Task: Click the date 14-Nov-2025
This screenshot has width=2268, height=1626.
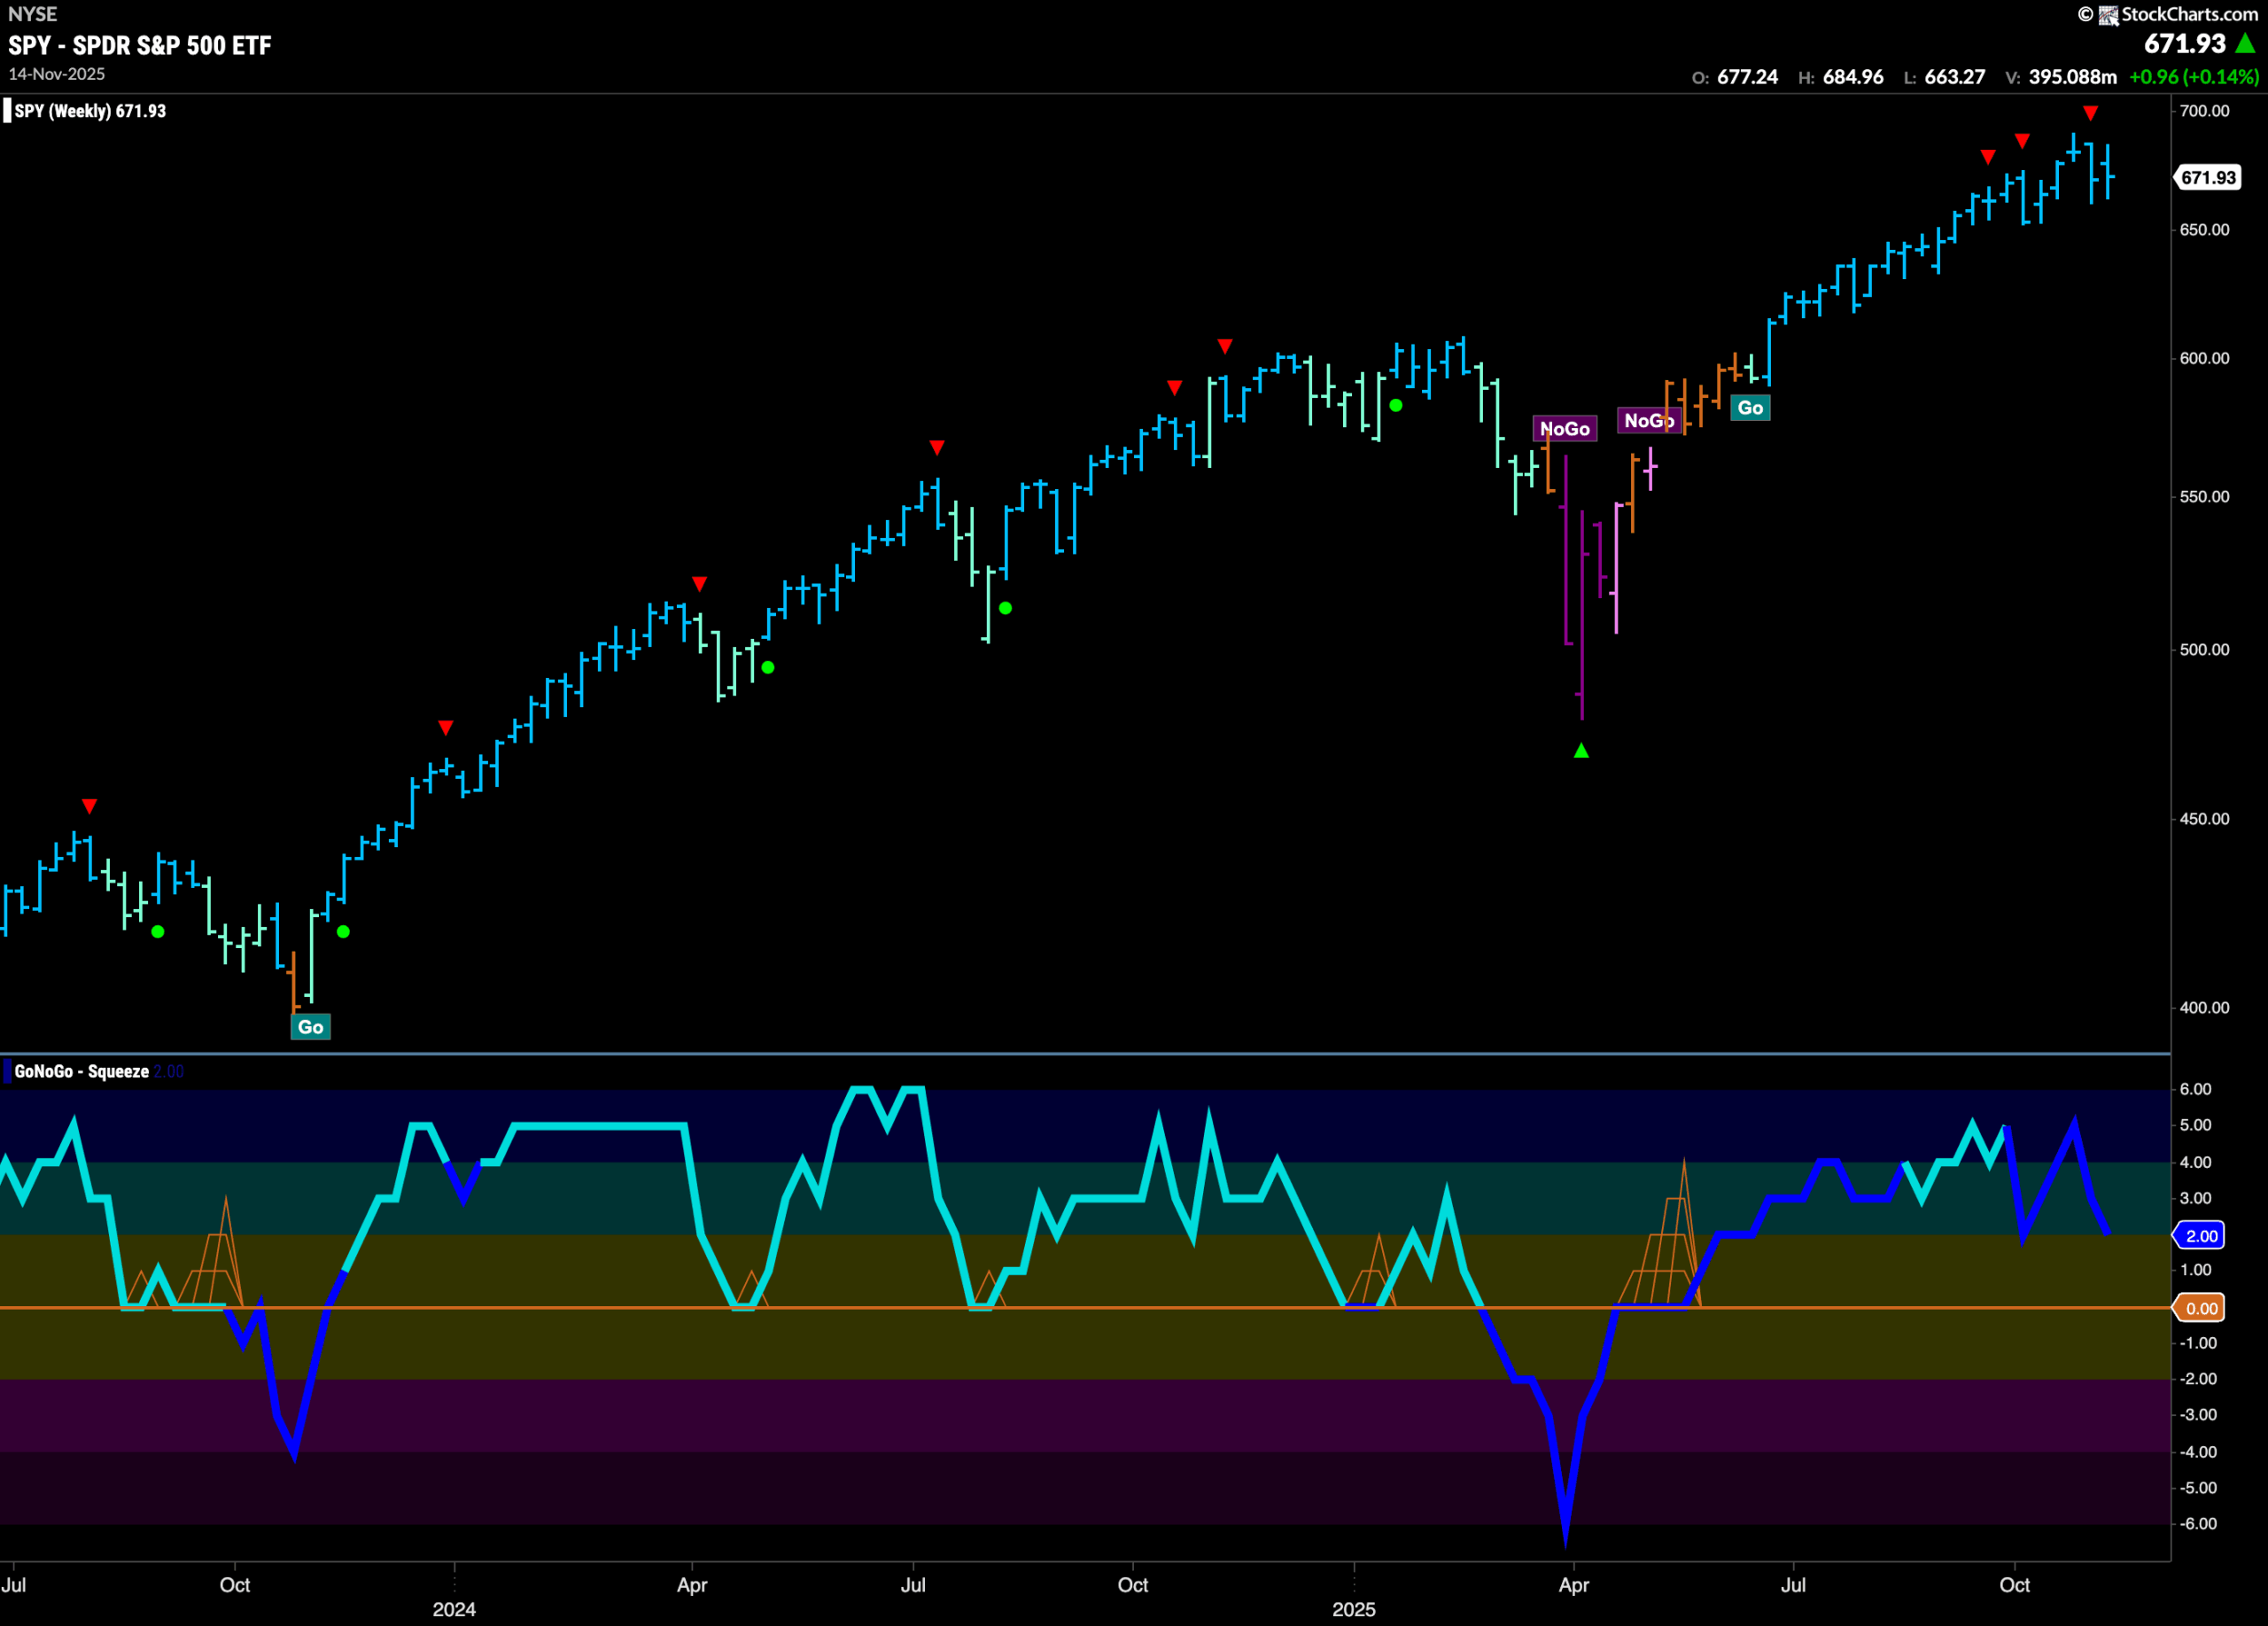Action: (57, 74)
